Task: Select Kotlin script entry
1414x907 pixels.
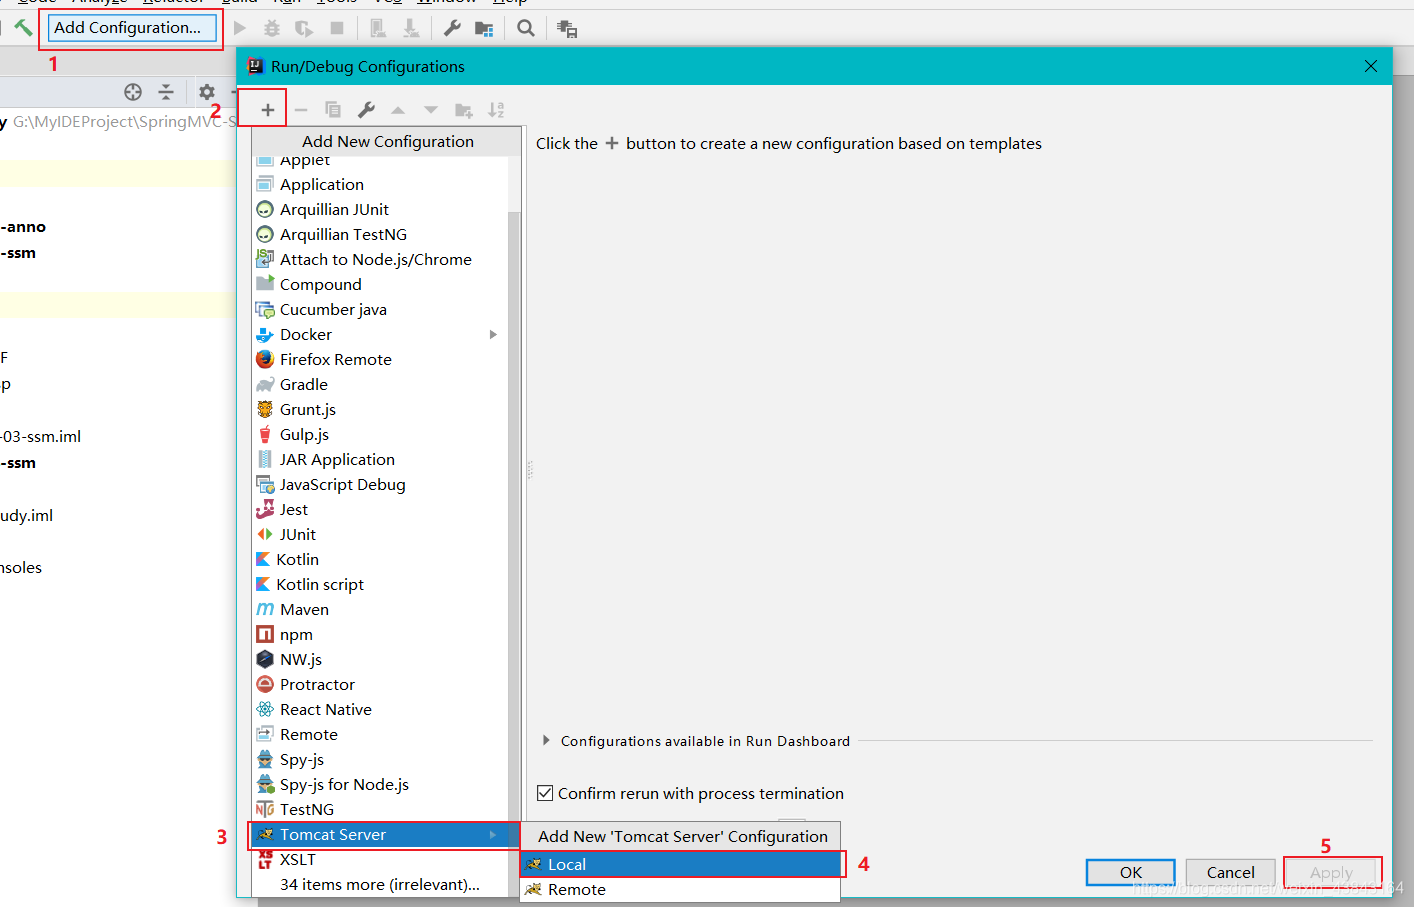Action: pos(380,585)
